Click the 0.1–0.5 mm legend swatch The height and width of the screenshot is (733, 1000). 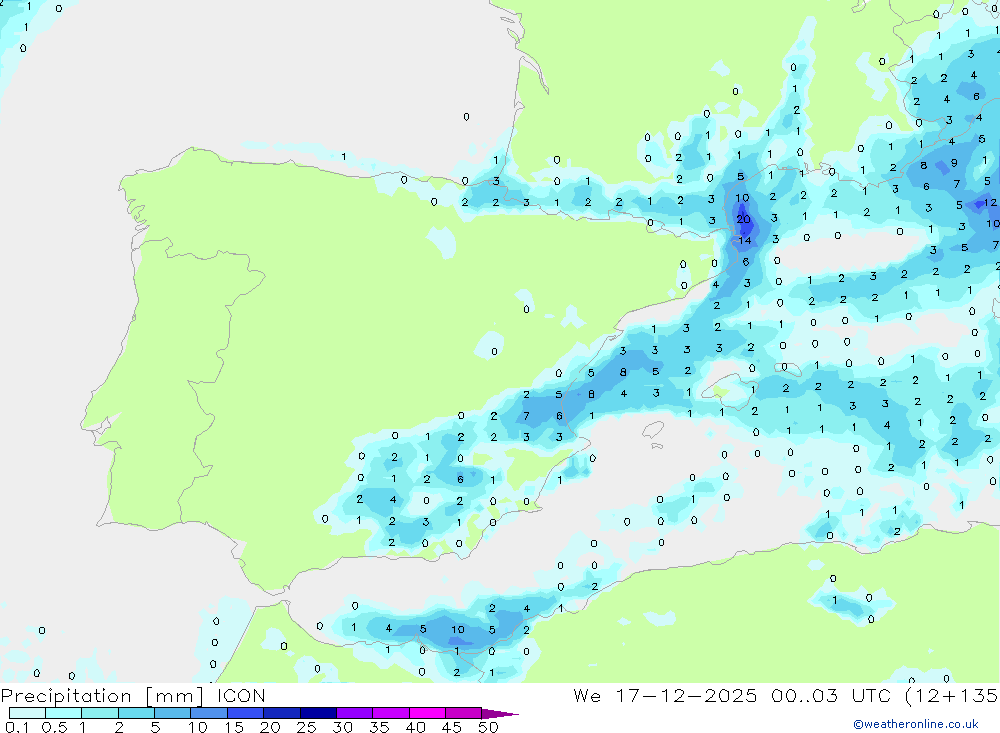click(27, 713)
